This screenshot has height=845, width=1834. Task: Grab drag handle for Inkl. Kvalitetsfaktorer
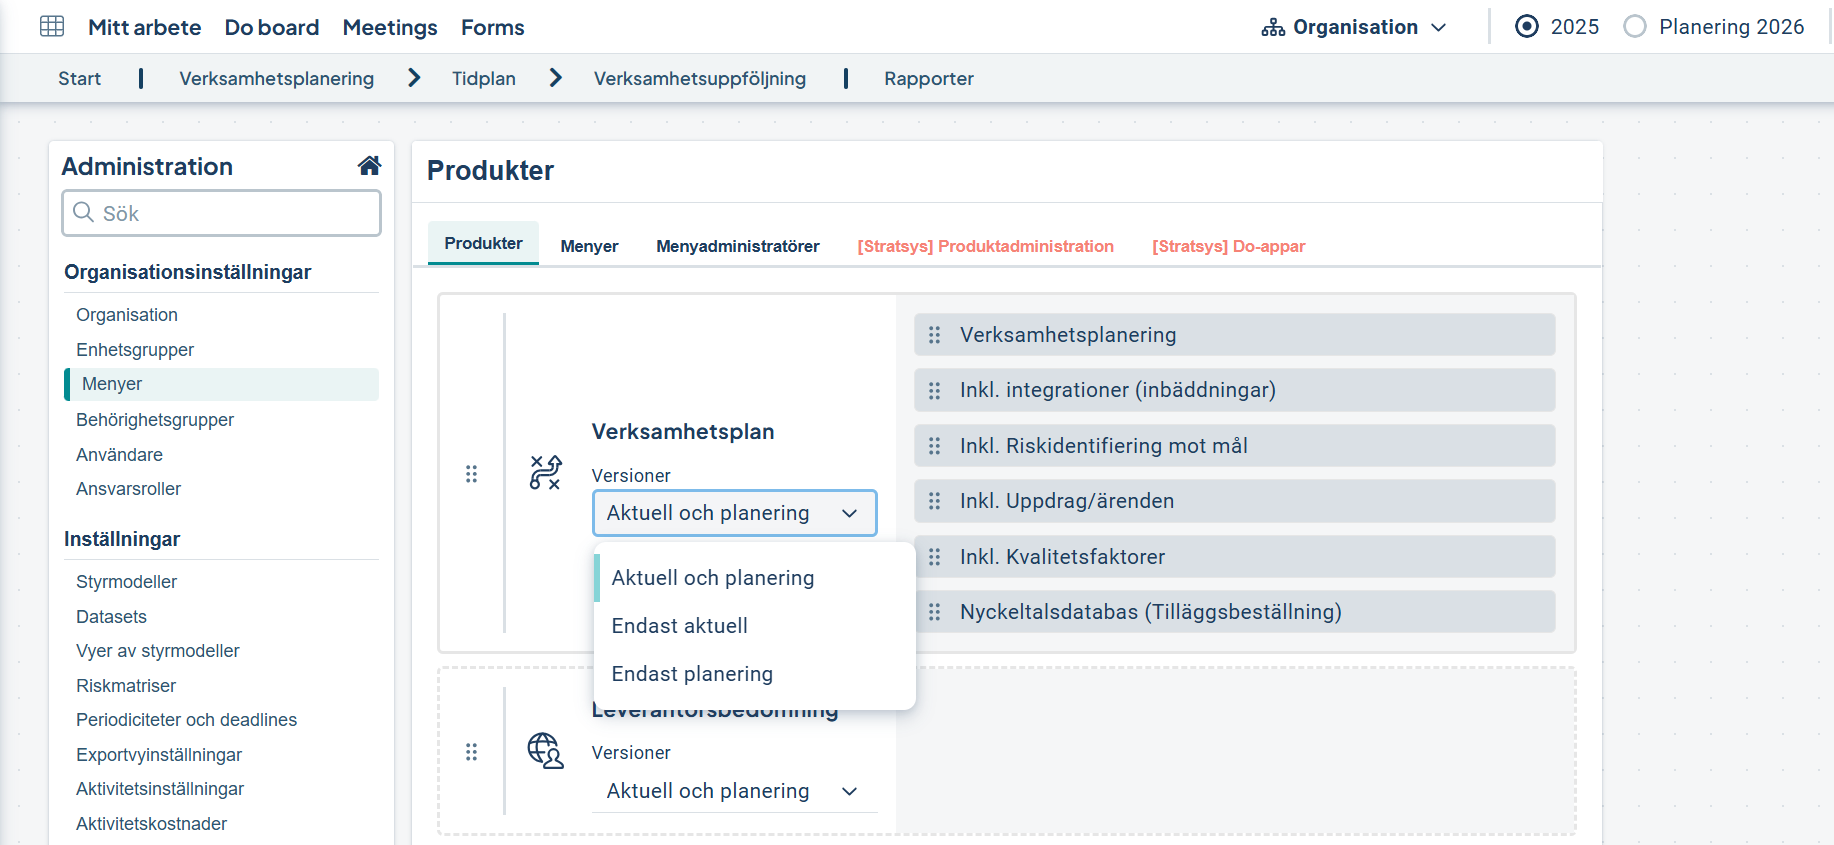point(934,557)
